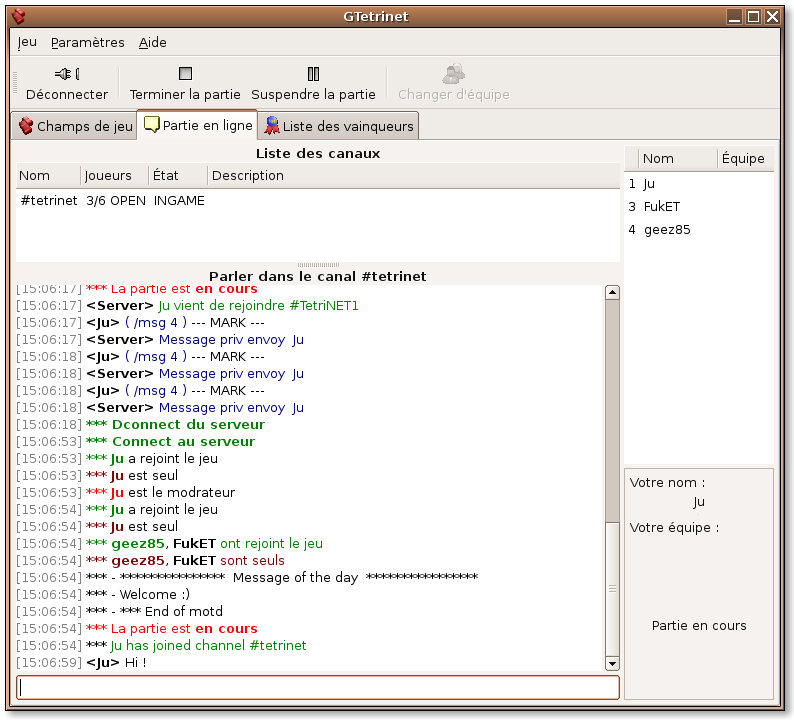Click the ribbon medal icon on Liste des vainqueurs tab

(x=272, y=126)
